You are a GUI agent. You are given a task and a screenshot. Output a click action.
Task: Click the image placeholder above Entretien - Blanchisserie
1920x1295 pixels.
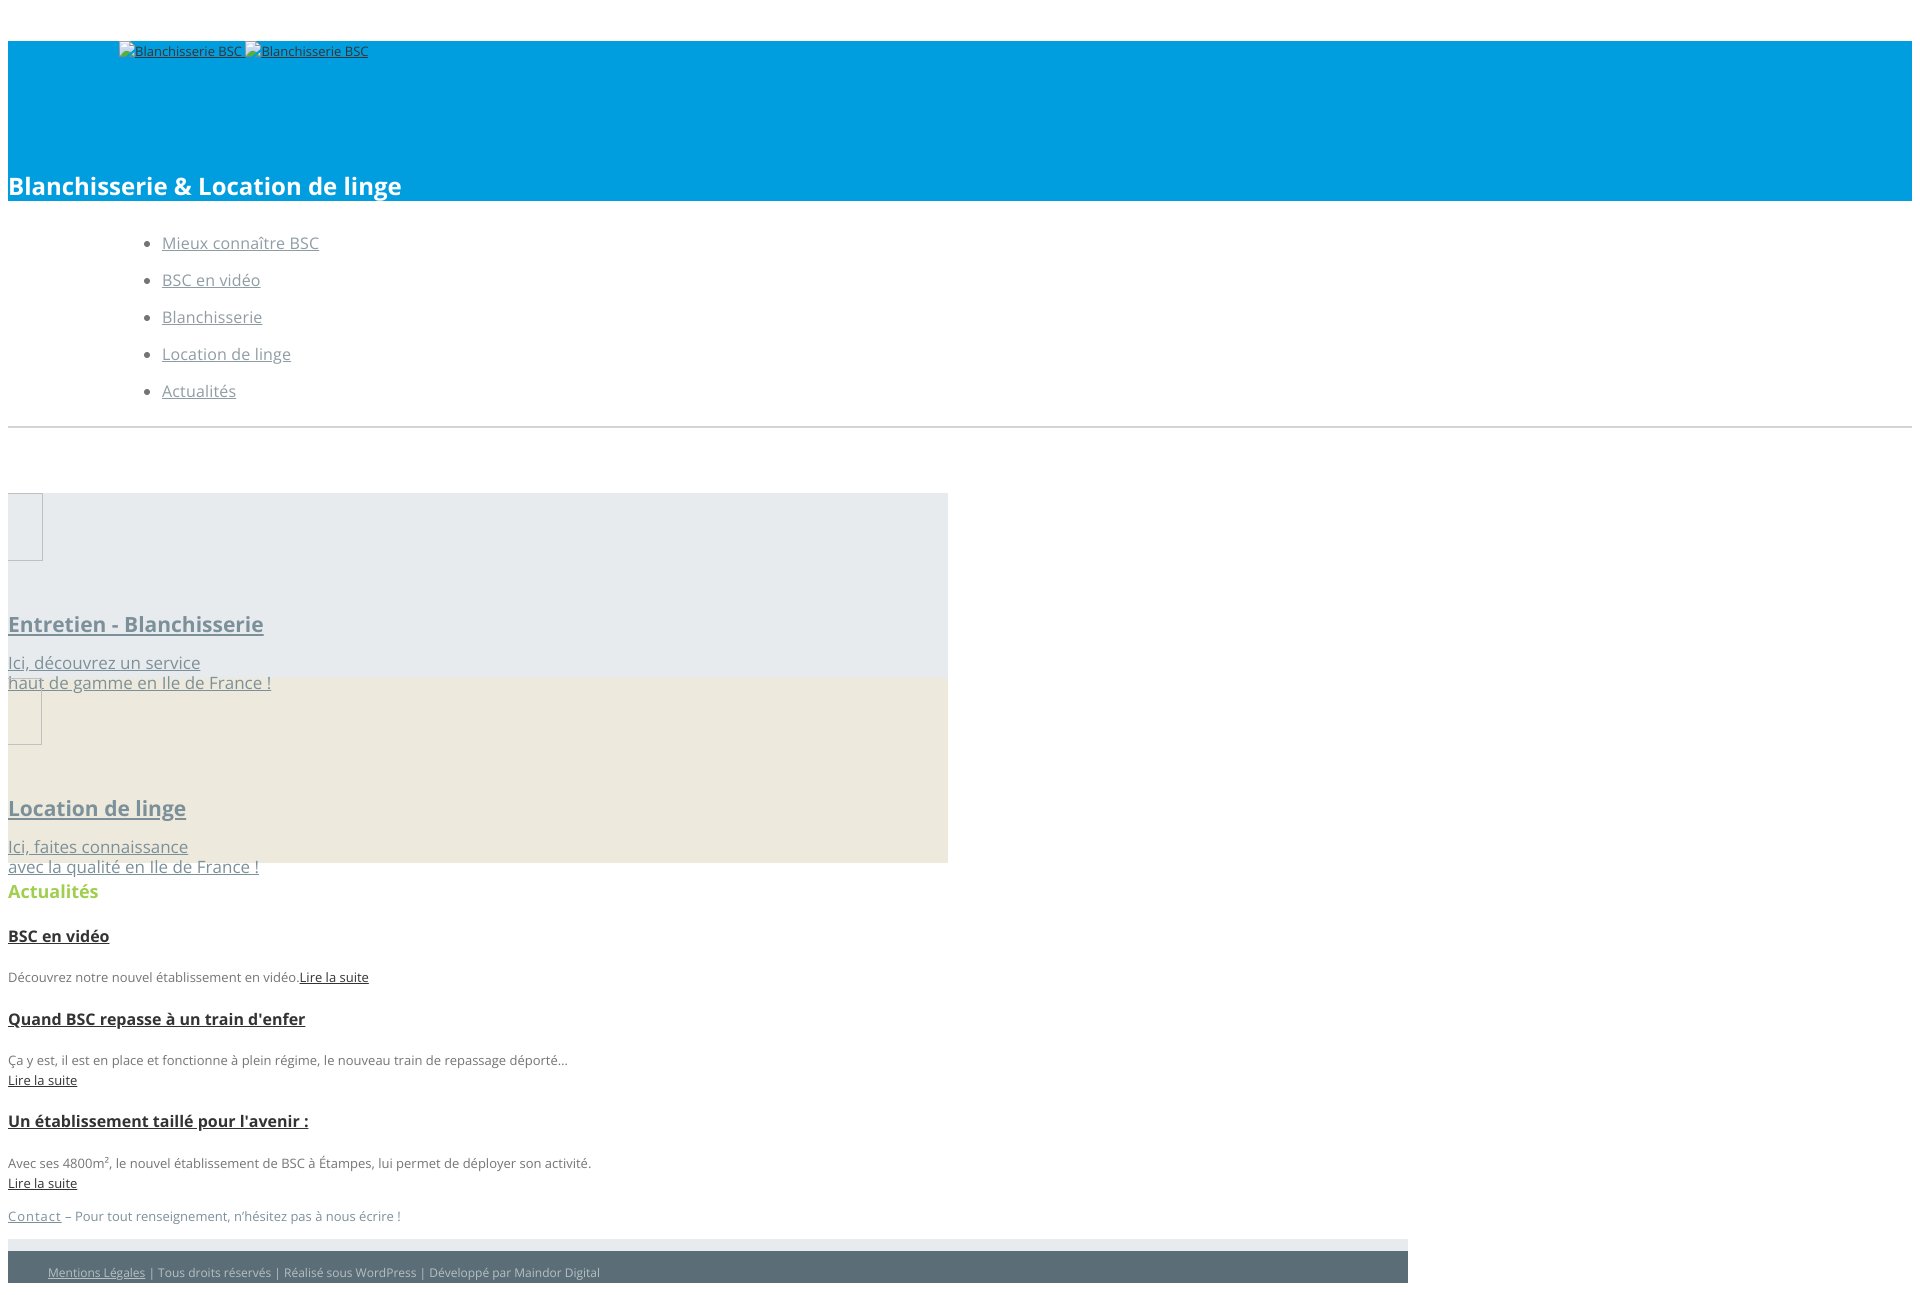[x=25, y=527]
